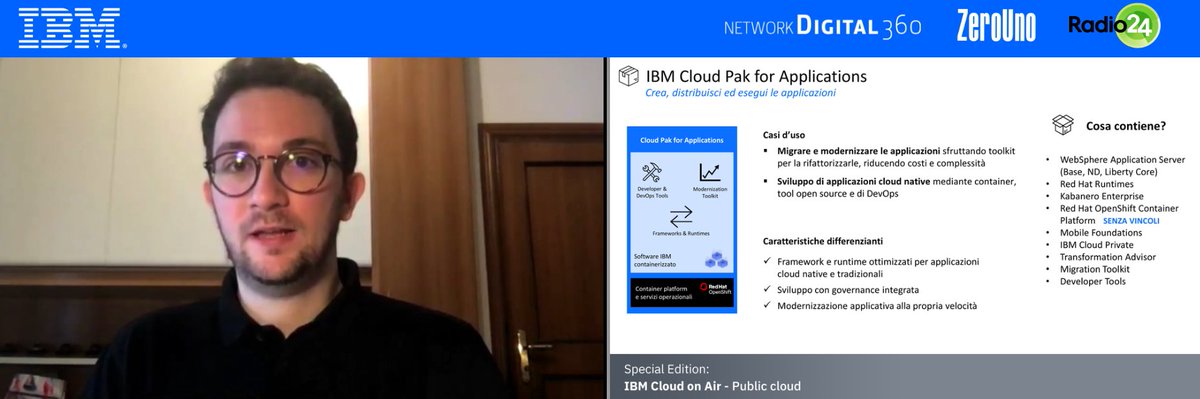Click subtitle Crea, distribuisci ed esegui le applicazioni
Viewport: 1200px width, 399px height.
pos(740,93)
